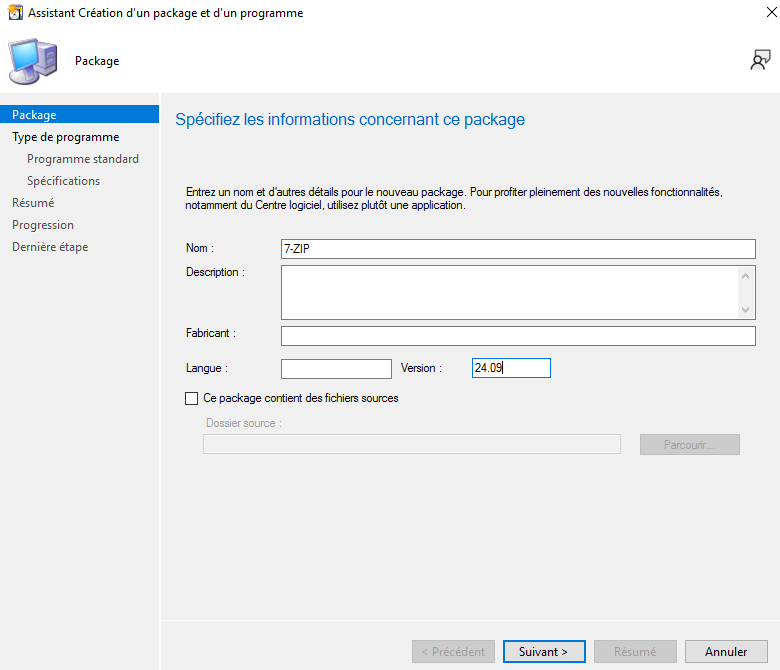The image size is (780, 670).
Task: Click the wizard title bar icon
Action: (x=13, y=13)
